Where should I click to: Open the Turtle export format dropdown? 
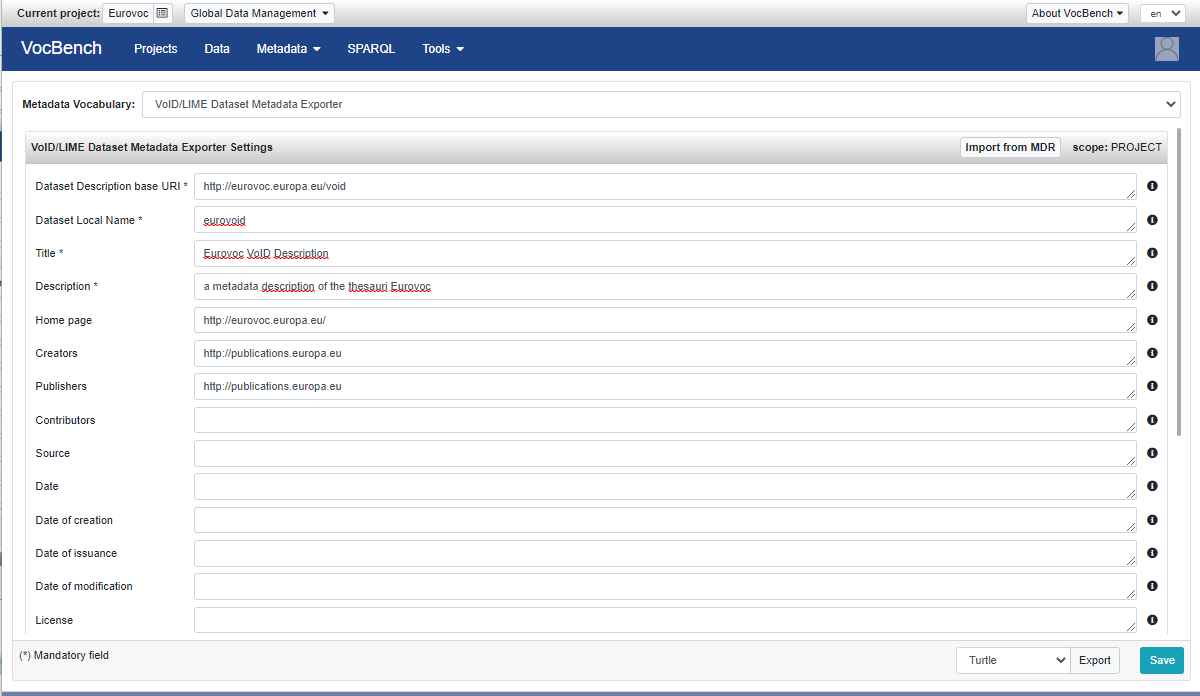[1013, 660]
